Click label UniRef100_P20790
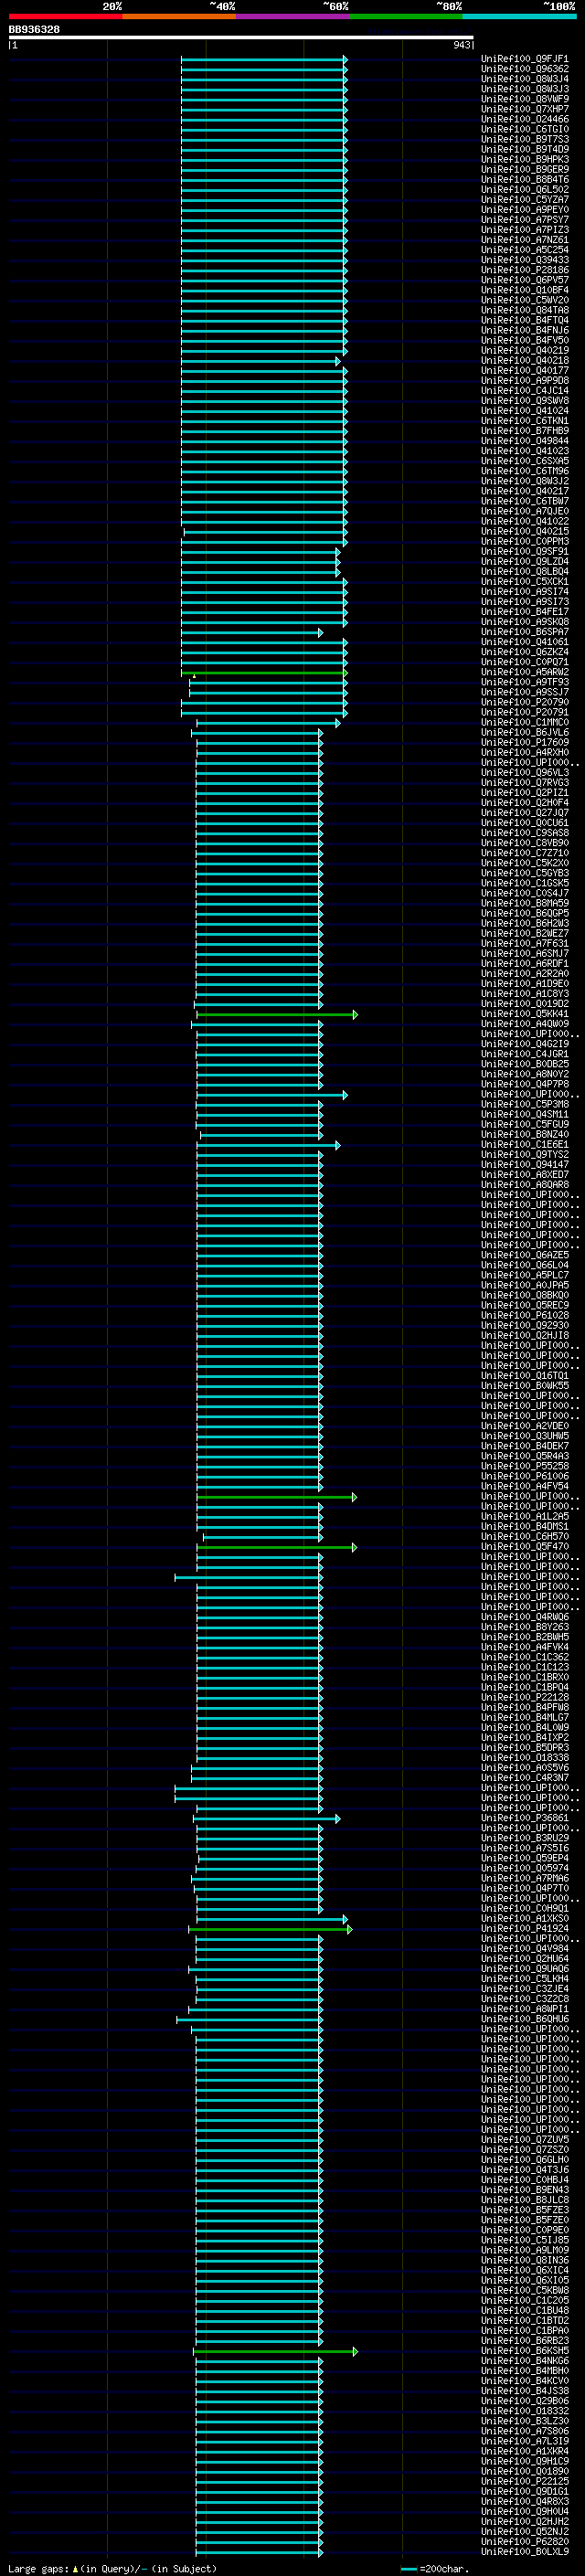This screenshot has height=2576, width=585. pyautogui.click(x=525, y=702)
